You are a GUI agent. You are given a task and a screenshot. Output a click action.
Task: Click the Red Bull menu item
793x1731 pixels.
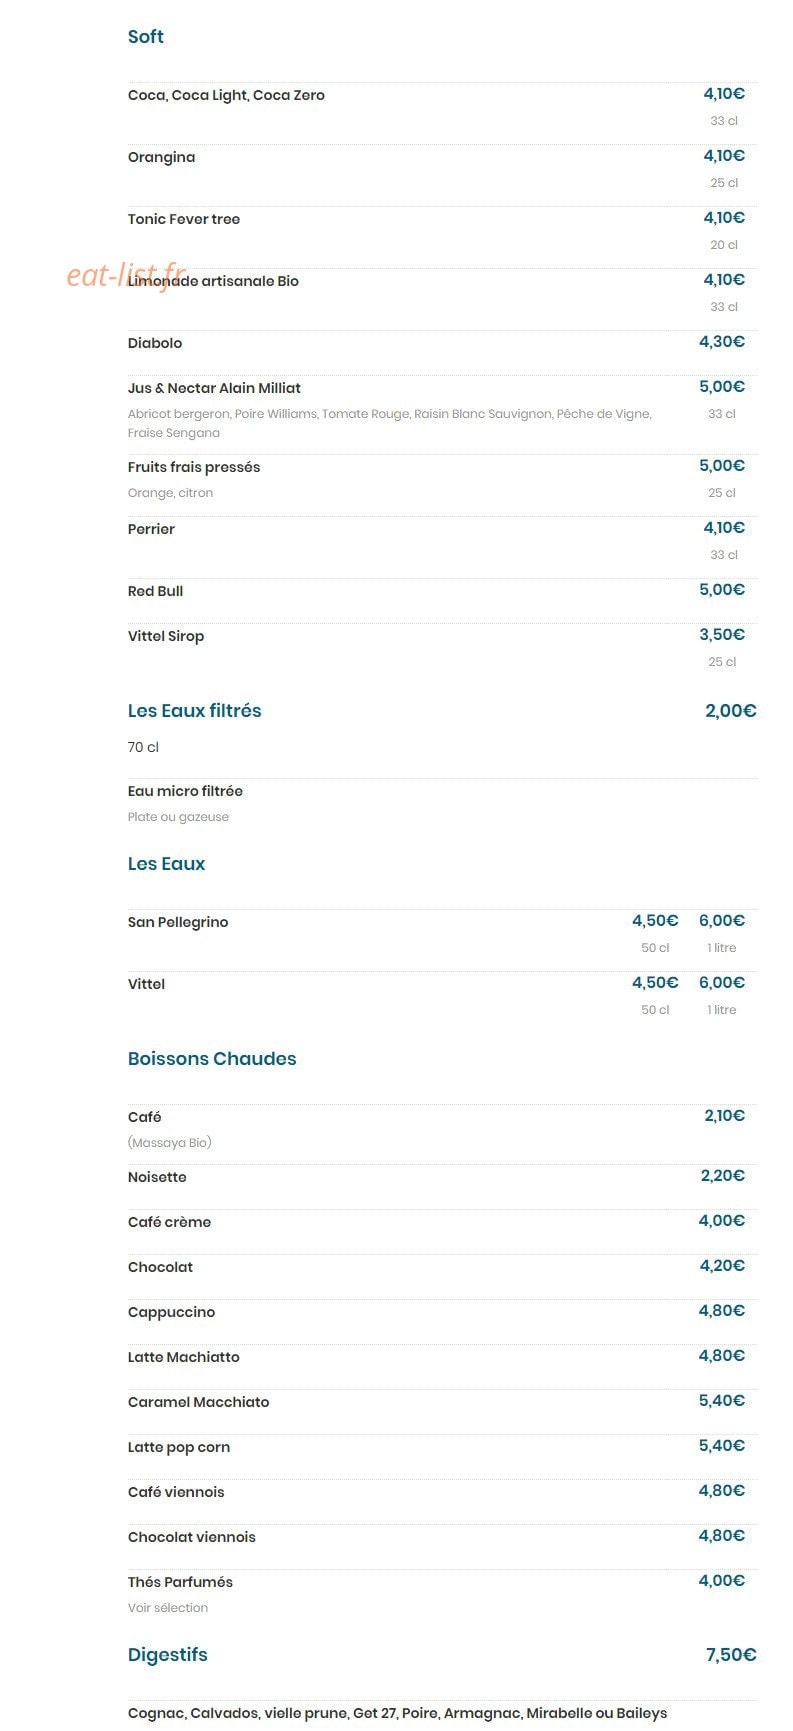(155, 591)
